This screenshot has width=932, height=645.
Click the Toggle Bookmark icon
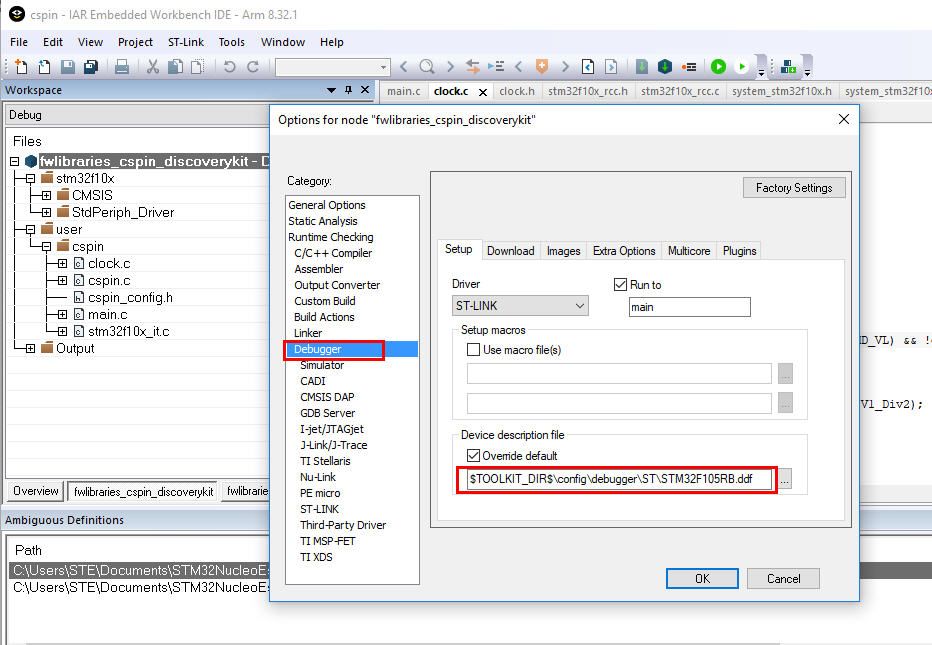541,67
